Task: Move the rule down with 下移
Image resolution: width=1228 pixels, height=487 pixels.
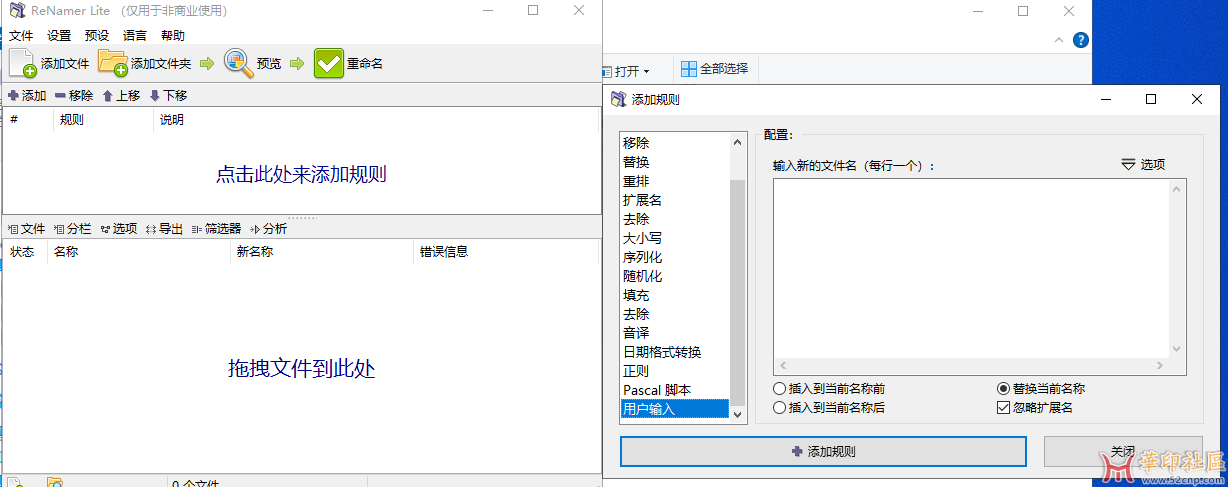Action: [168, 96]
